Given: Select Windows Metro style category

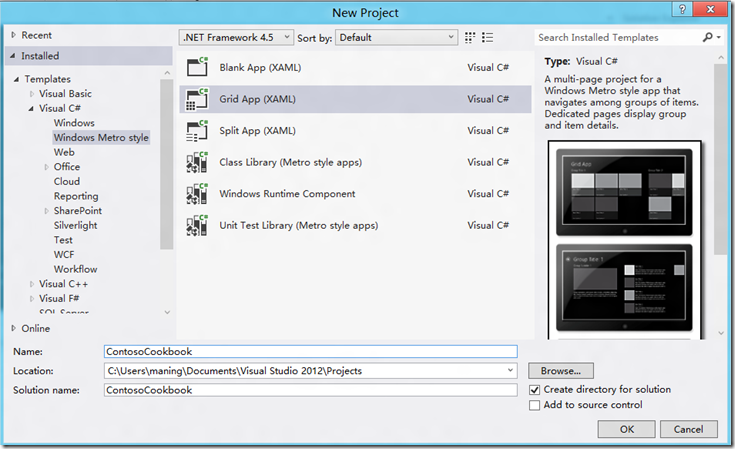Looking at the screenshot, I should (x=101, y=137).
